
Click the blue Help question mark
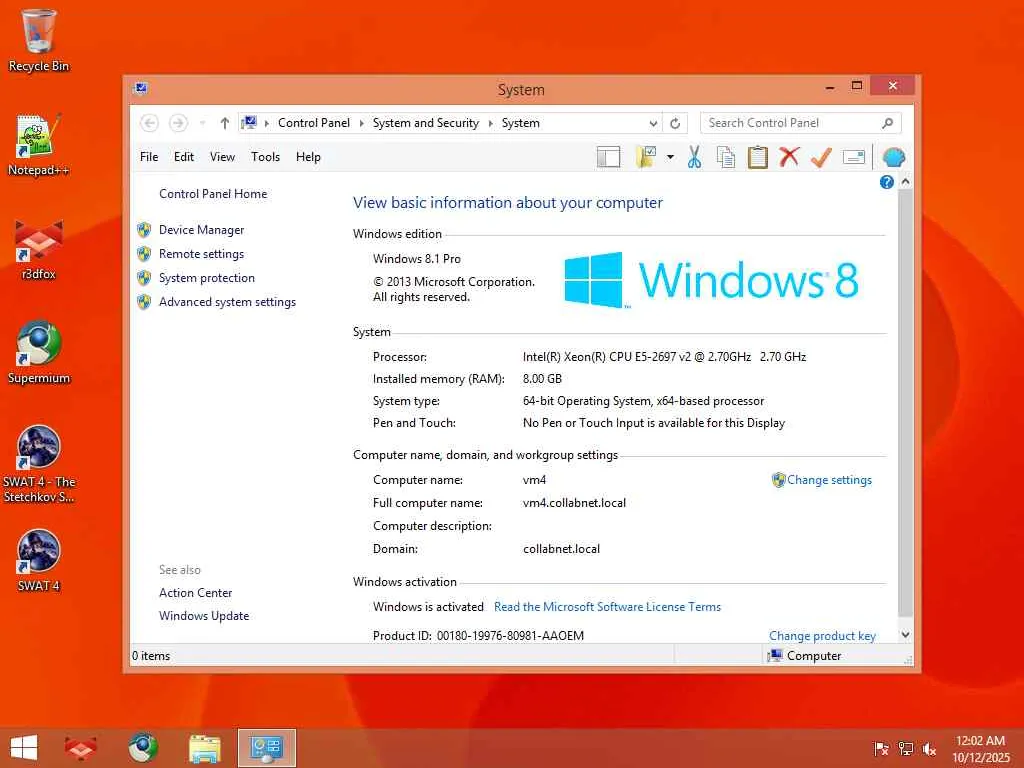pos(886,182)
